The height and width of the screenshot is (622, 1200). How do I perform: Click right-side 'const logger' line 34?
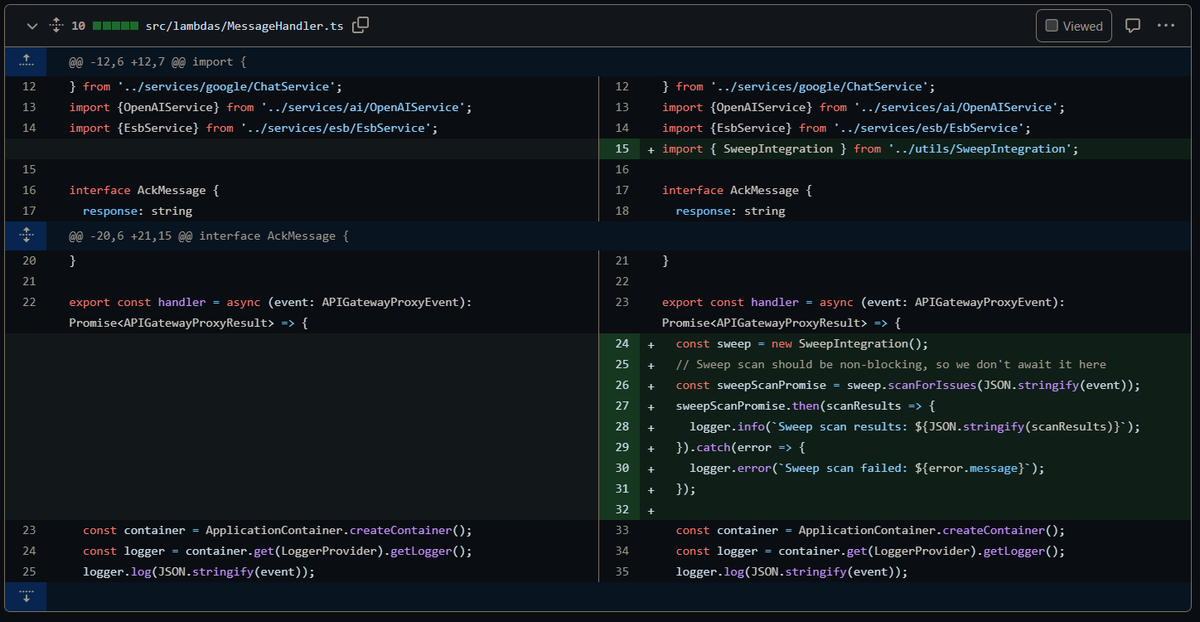tap(870, 551)
